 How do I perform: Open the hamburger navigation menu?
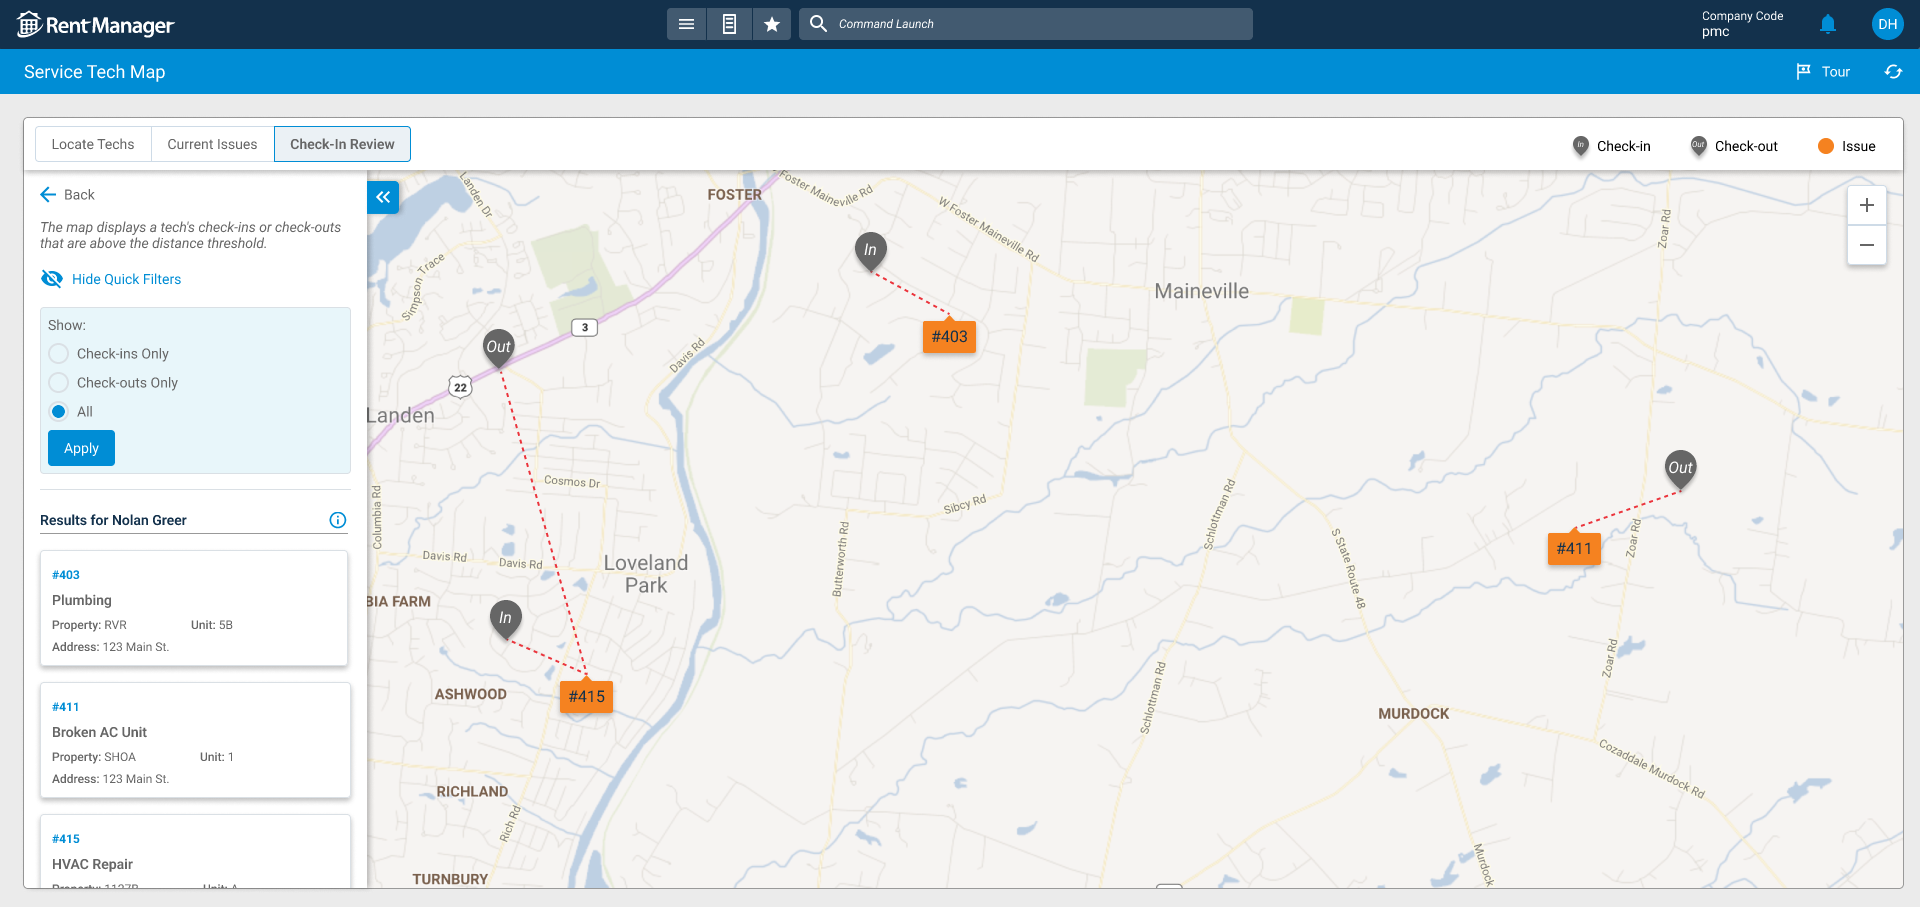[x=686, y=23]
